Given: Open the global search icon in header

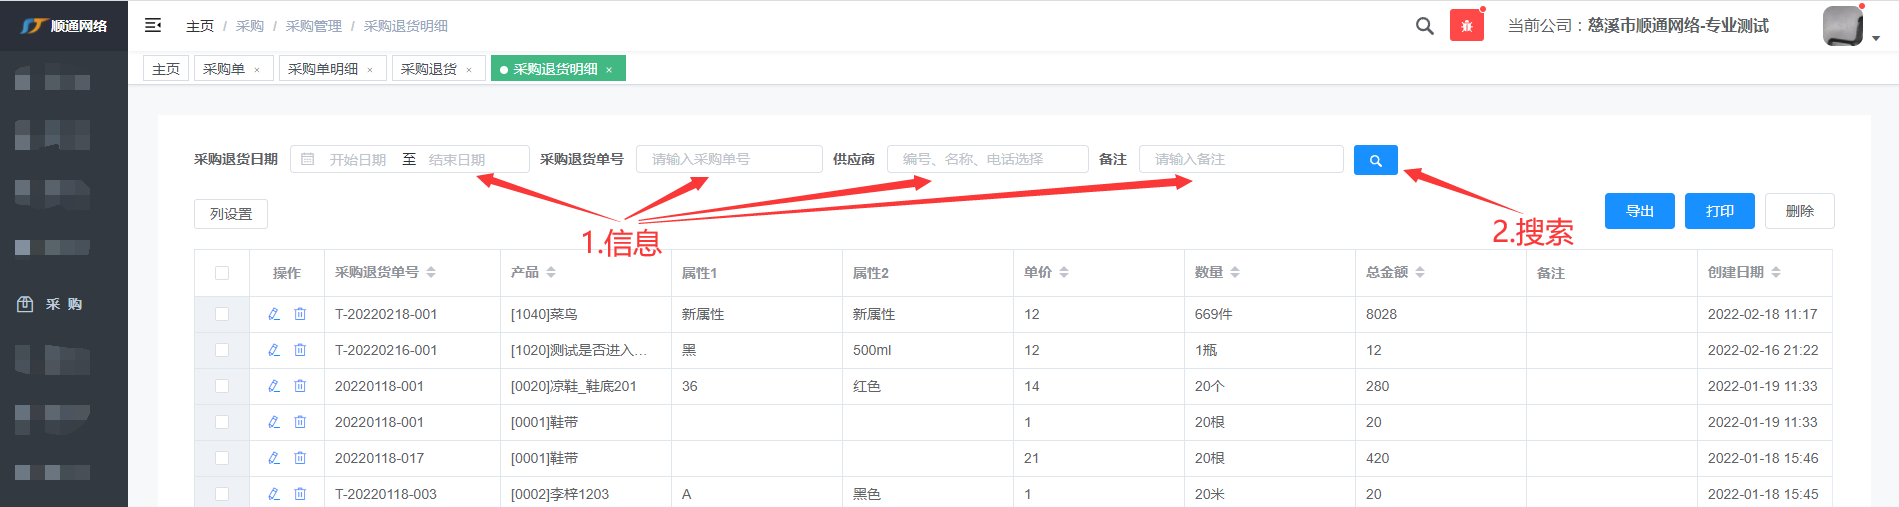Looking at the screenshot, I should coord(1424,26).
